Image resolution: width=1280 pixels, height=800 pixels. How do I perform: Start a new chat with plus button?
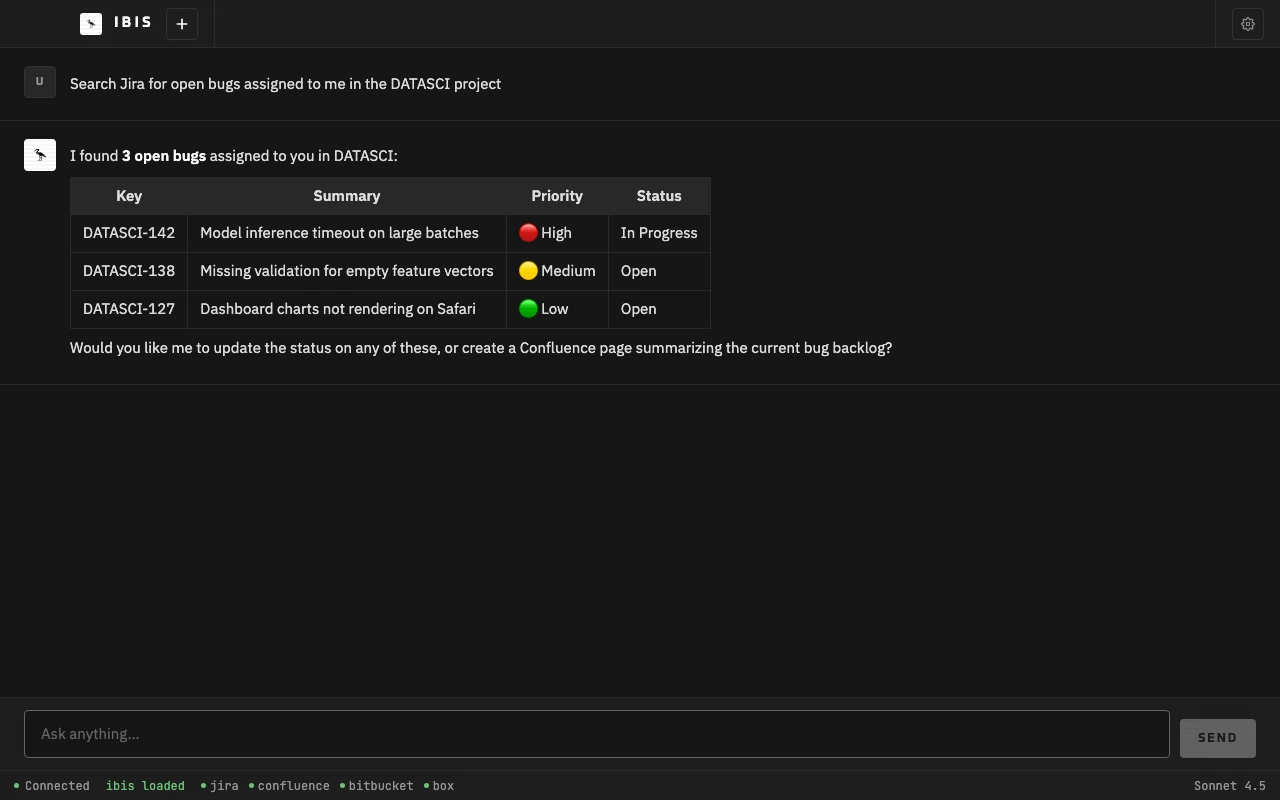(182, 24)
